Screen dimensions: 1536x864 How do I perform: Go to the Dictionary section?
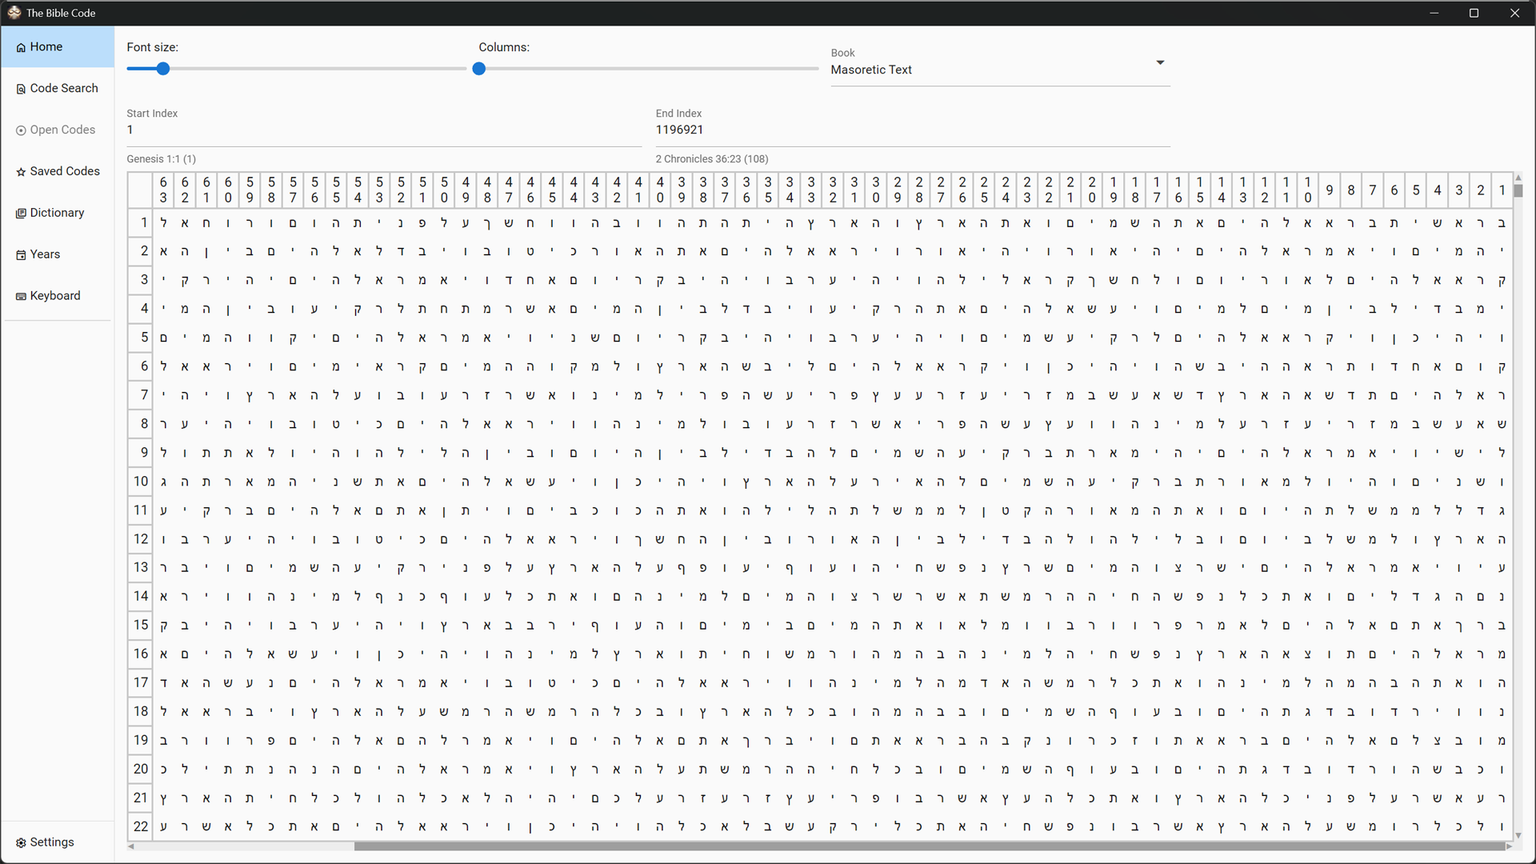click(57, 213)
